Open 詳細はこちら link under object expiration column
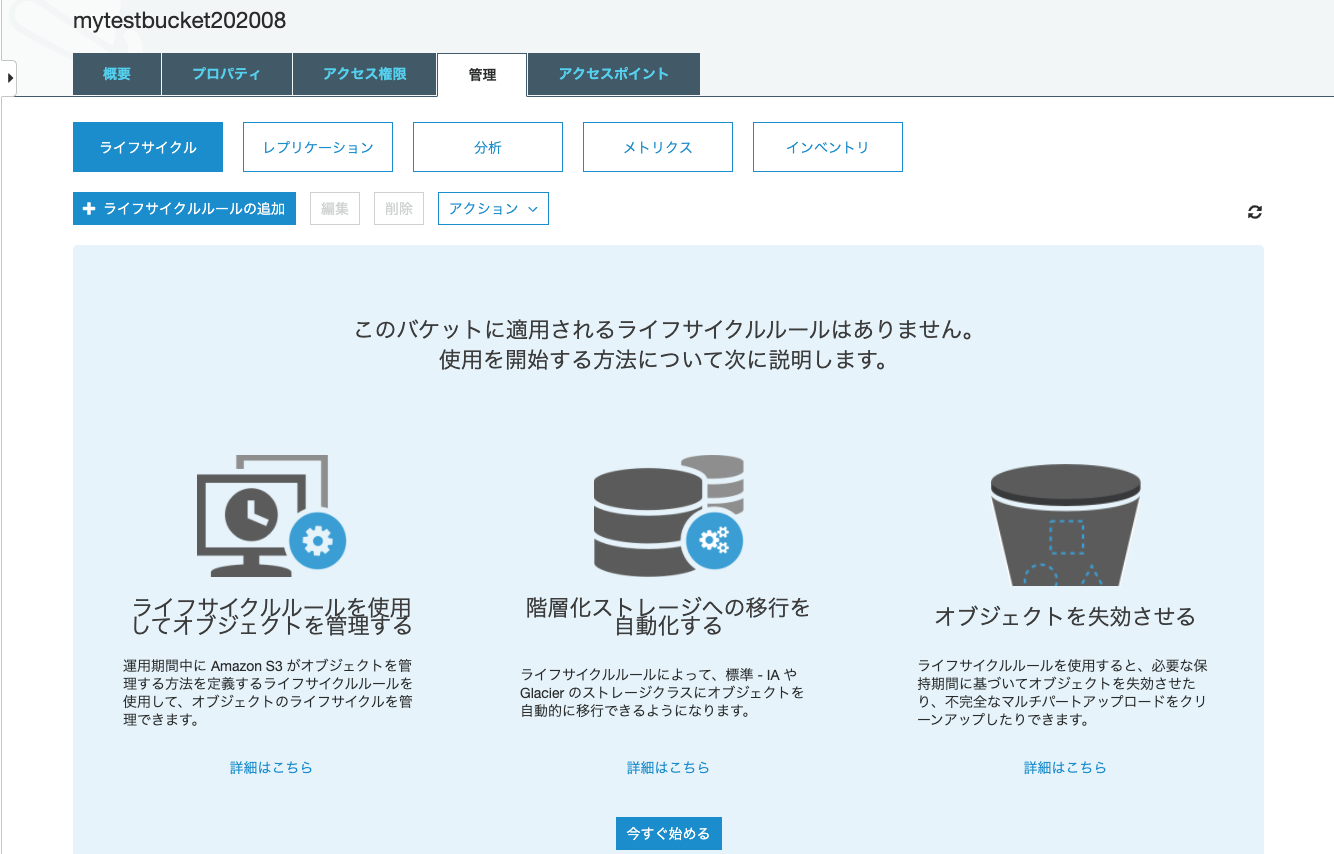The image size is (1334, 854). pos(1065,767)
